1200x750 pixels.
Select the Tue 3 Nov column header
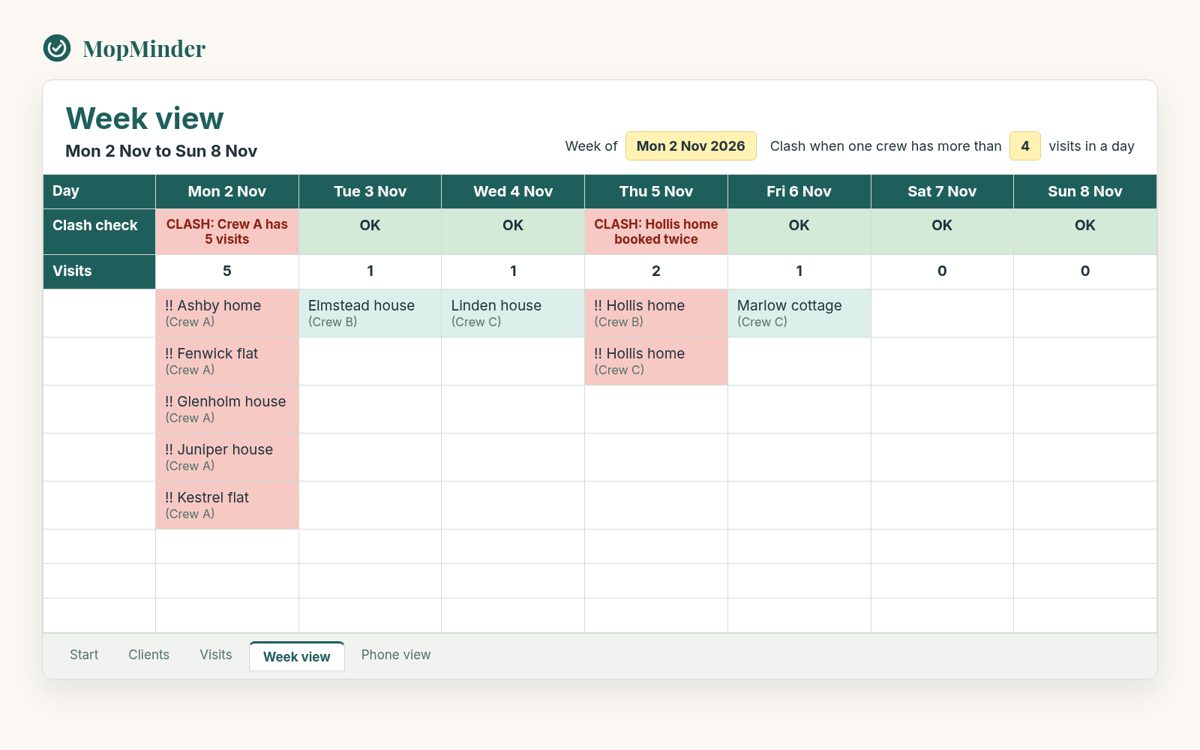click(370, 192)
